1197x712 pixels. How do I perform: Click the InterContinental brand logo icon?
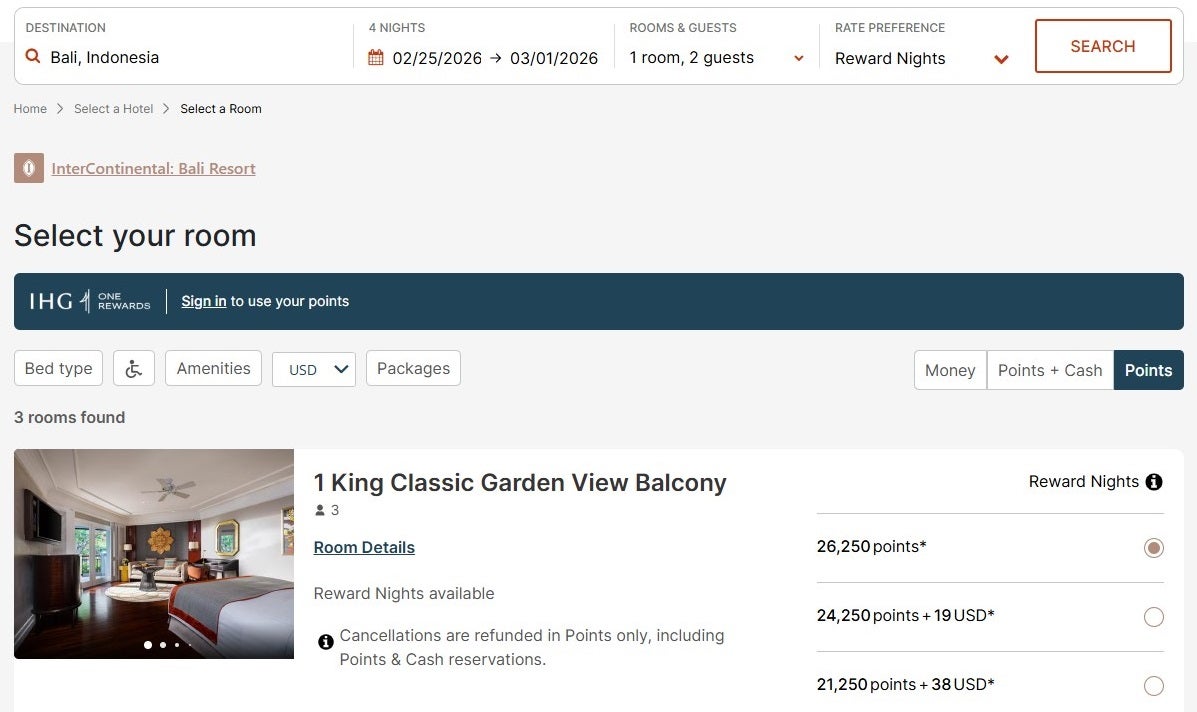pos(28,168)
